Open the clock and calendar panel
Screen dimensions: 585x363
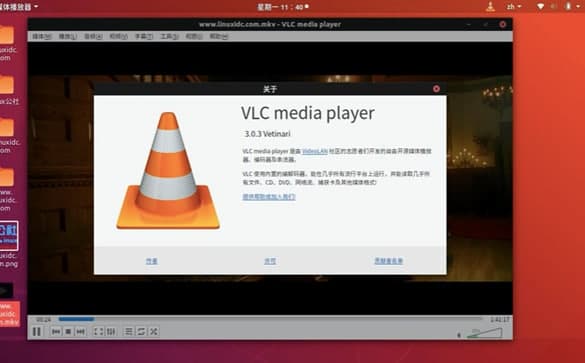tap(283, 6)
